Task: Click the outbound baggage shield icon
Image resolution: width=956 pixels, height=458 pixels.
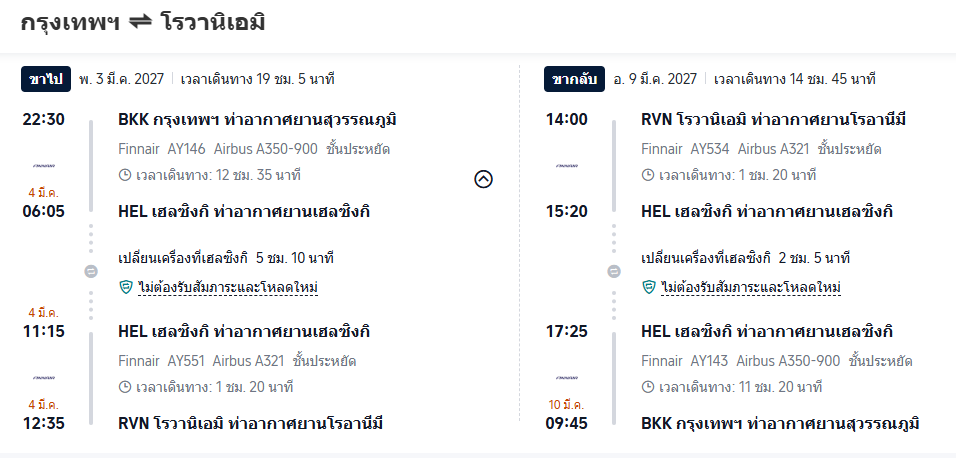Action: tap(126, 287)
